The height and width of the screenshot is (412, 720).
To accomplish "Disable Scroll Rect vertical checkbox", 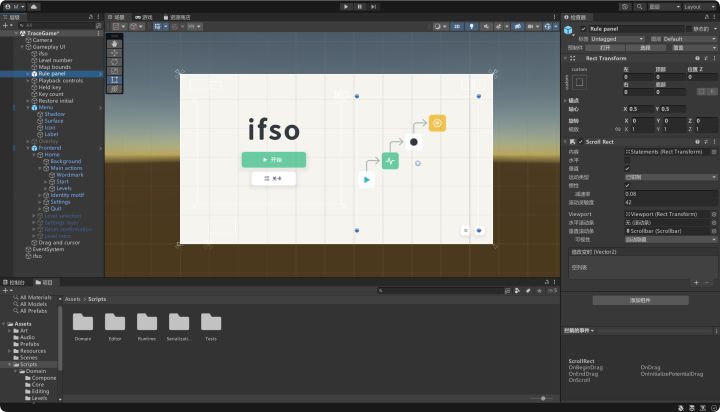I will [x=627, y=169].
